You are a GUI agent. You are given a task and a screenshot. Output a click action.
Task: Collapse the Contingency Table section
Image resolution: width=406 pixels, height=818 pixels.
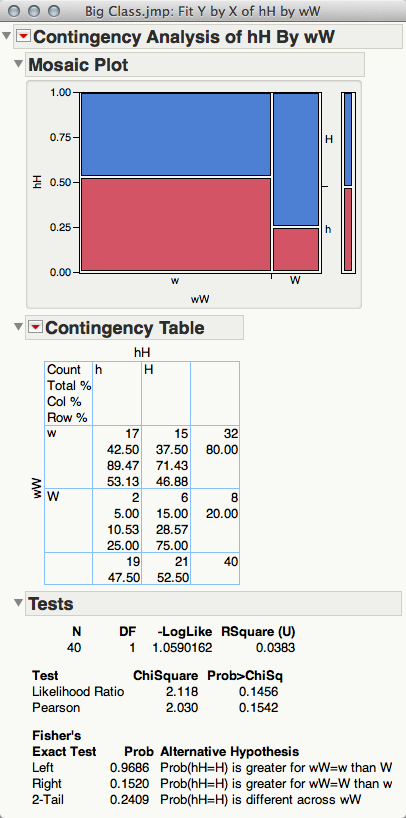coord(19,327)
